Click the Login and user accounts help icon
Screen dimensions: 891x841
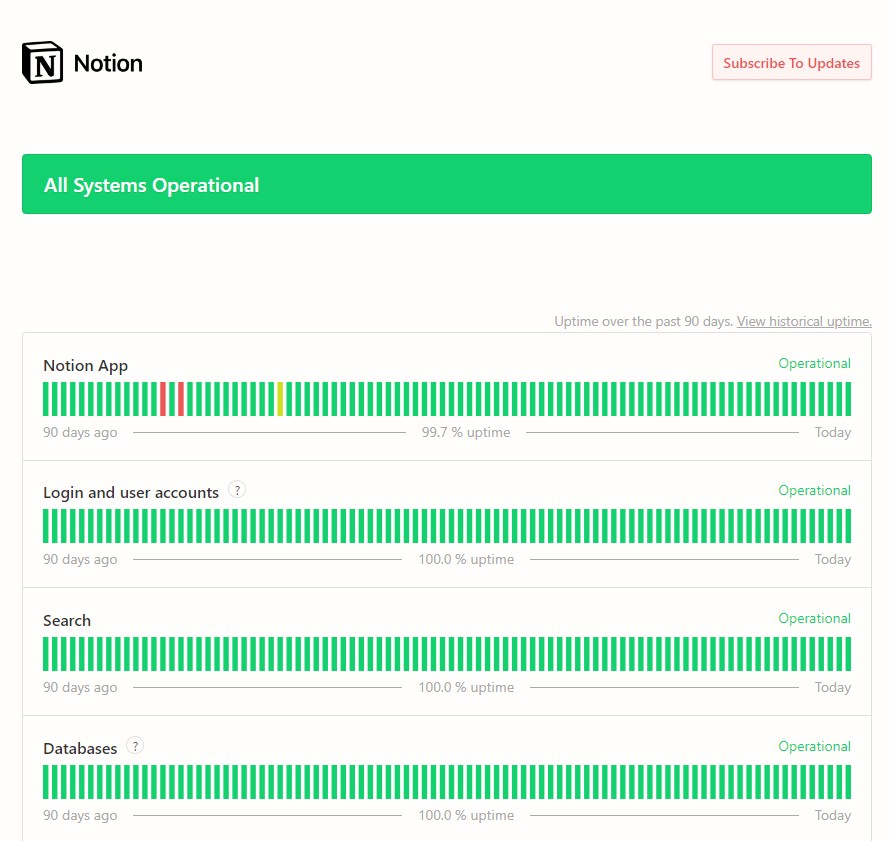coord(237,489)
